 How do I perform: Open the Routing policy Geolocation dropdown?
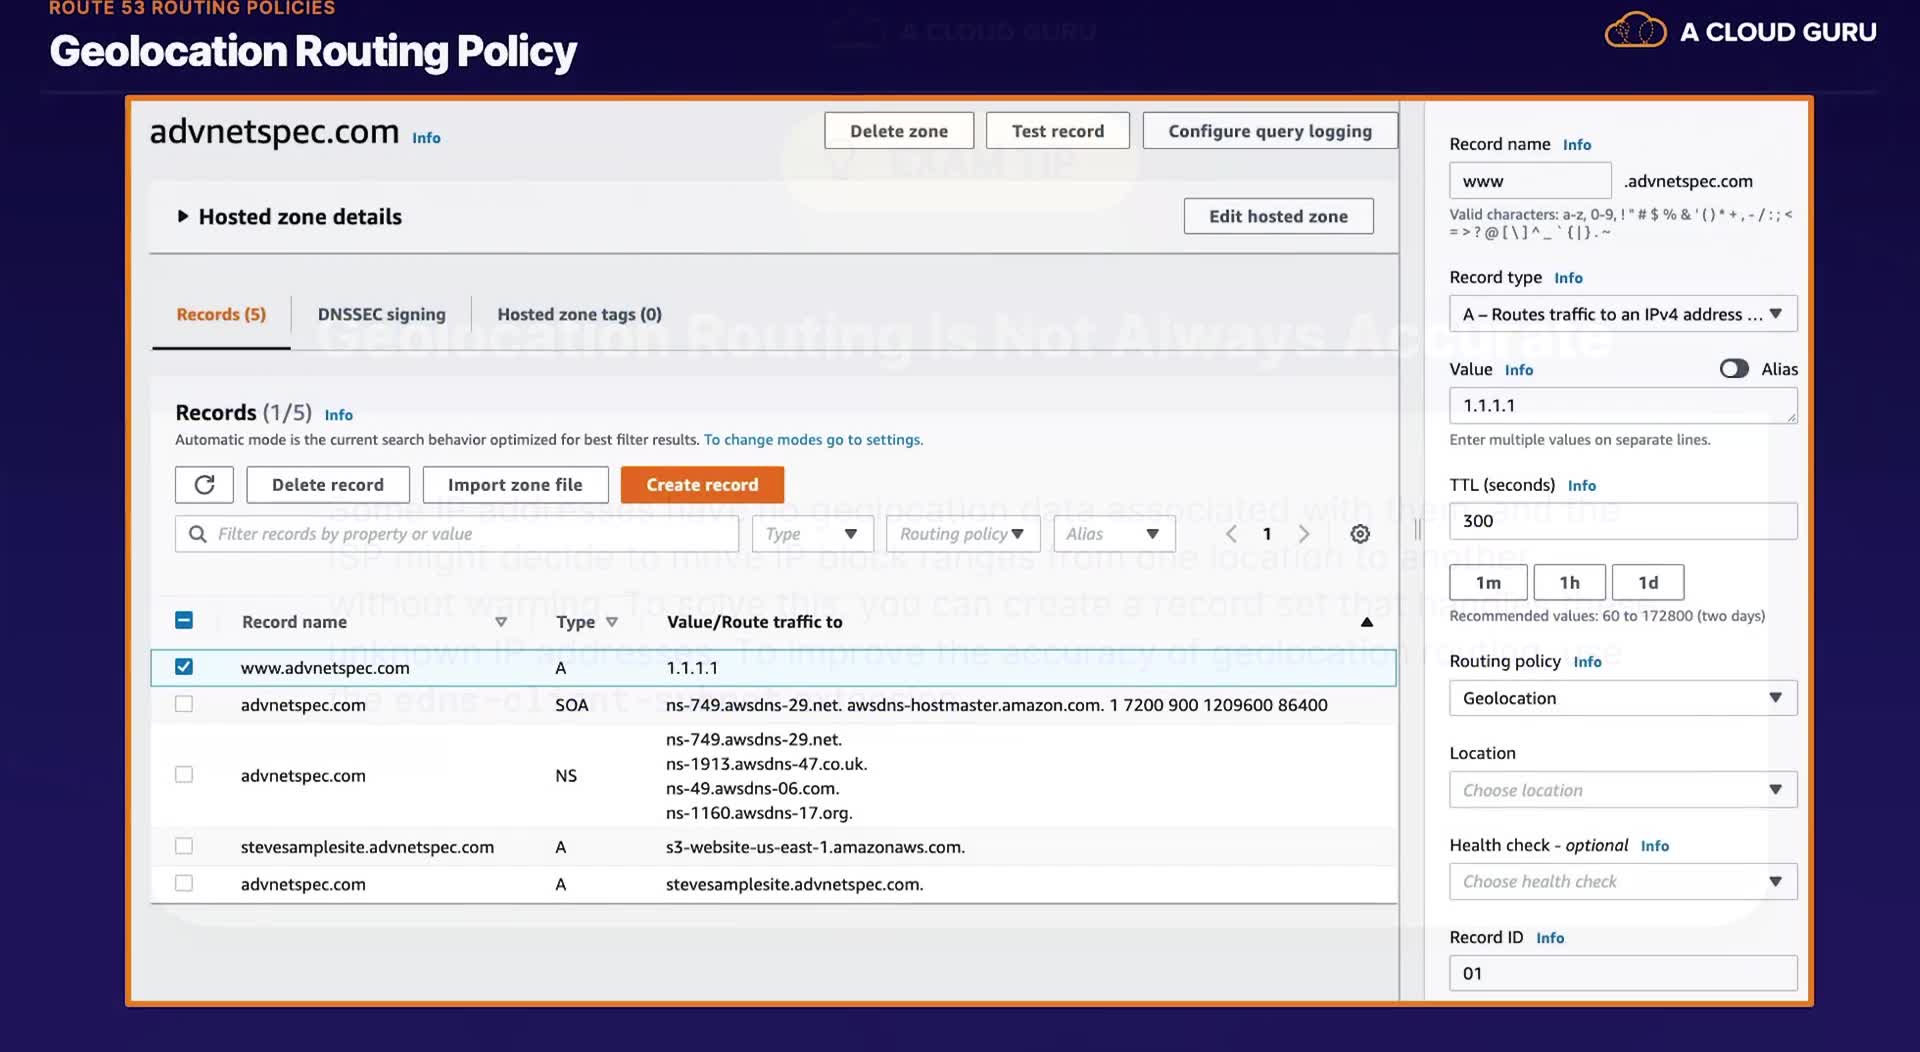pos(1623,698)
